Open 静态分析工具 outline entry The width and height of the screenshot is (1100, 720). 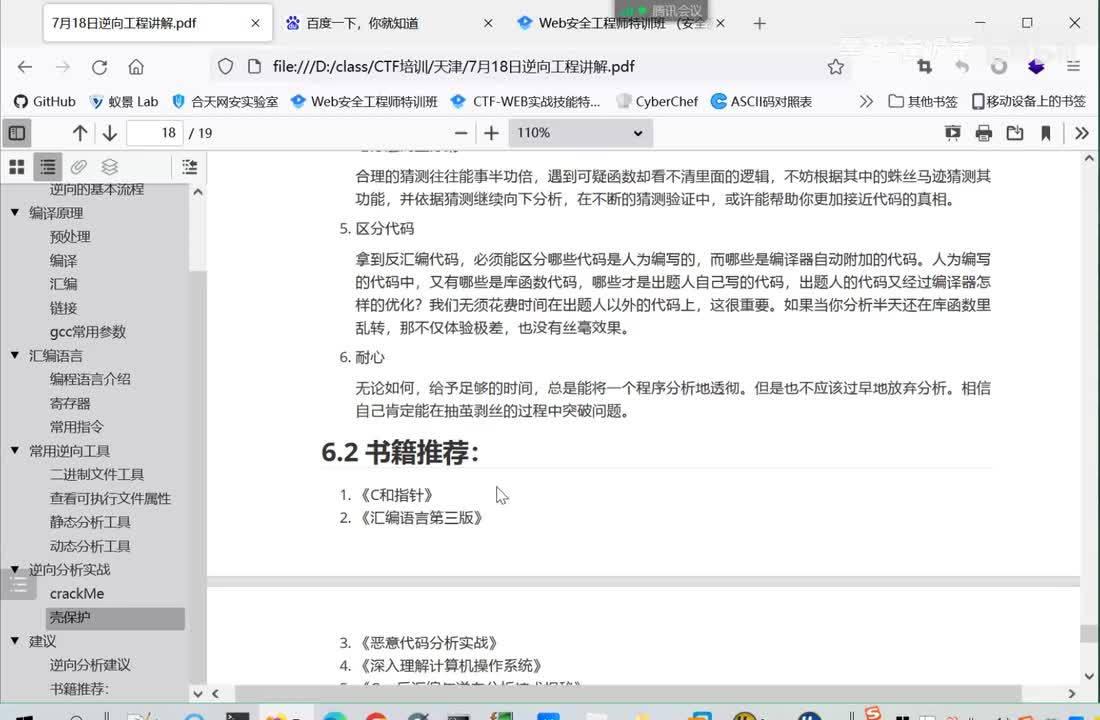(x=90, y=522)
